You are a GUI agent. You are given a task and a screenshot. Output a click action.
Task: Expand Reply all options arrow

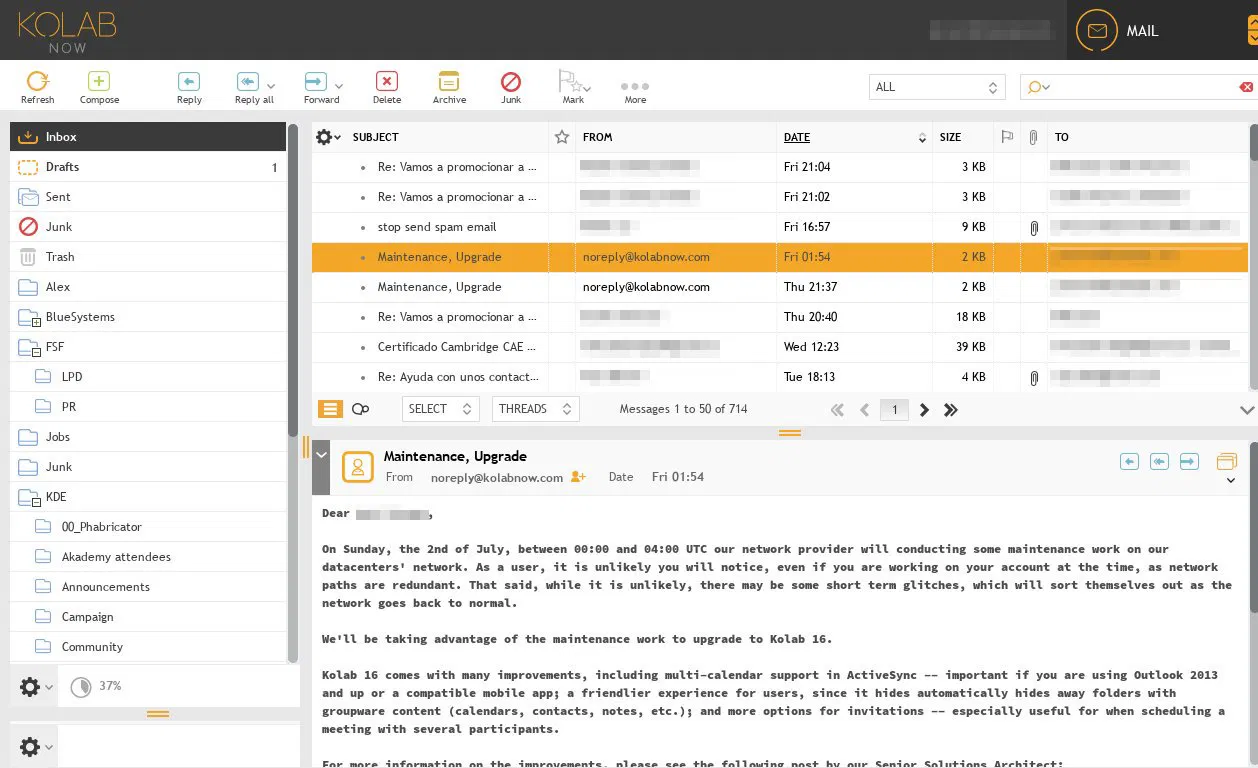[271, 87]
